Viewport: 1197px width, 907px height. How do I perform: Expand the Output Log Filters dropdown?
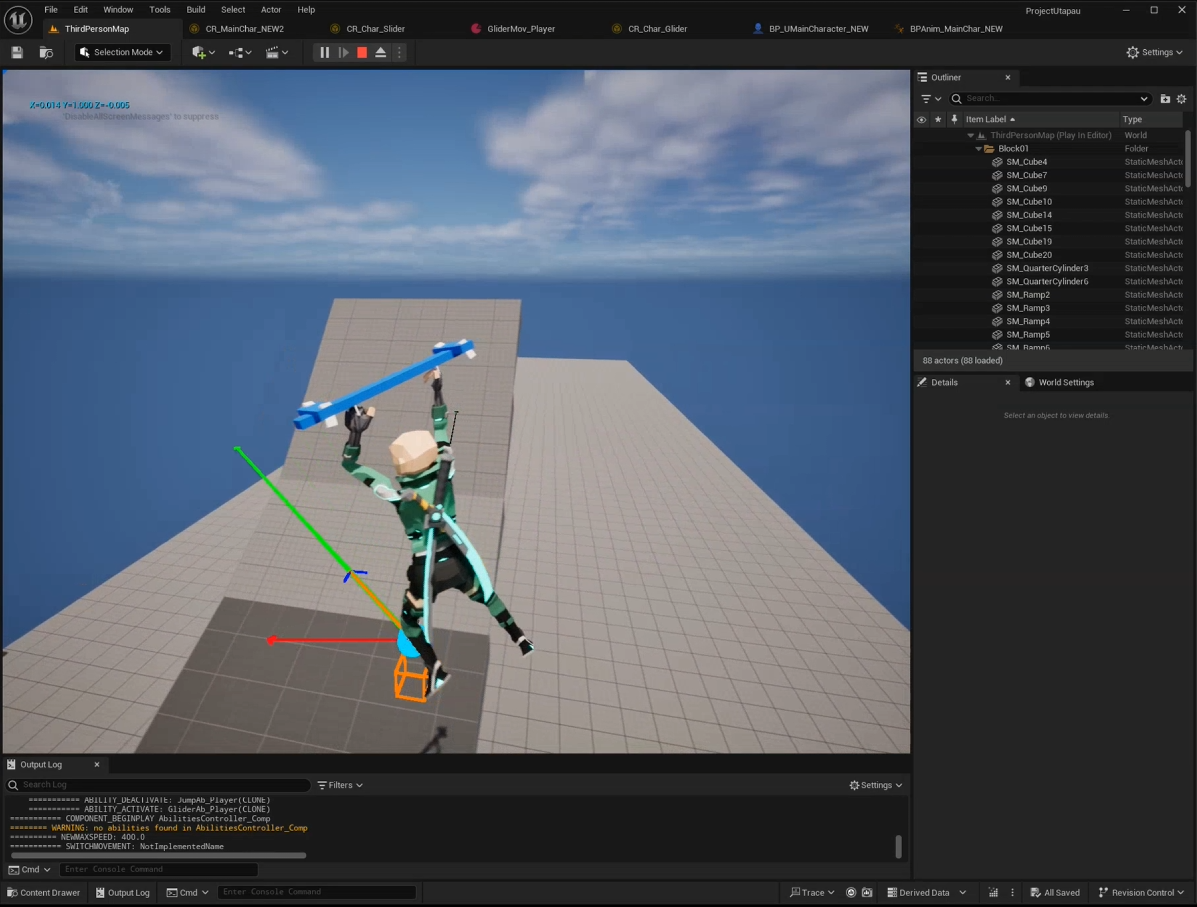340,785
